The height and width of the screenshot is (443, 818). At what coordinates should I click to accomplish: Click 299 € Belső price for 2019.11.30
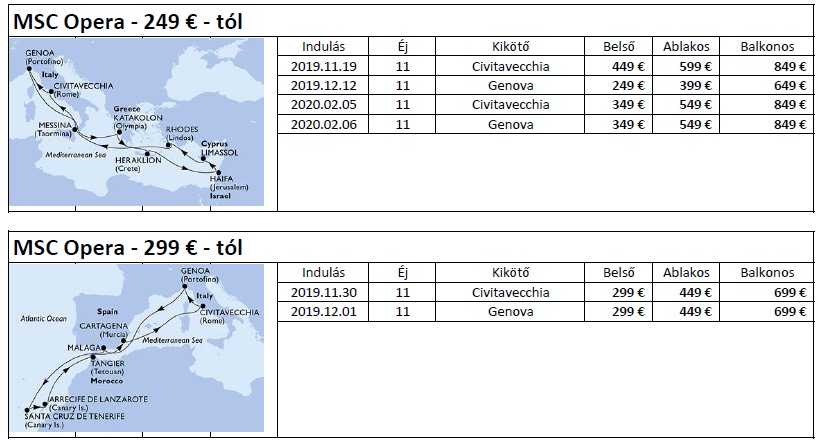click(x=628, y=292)
